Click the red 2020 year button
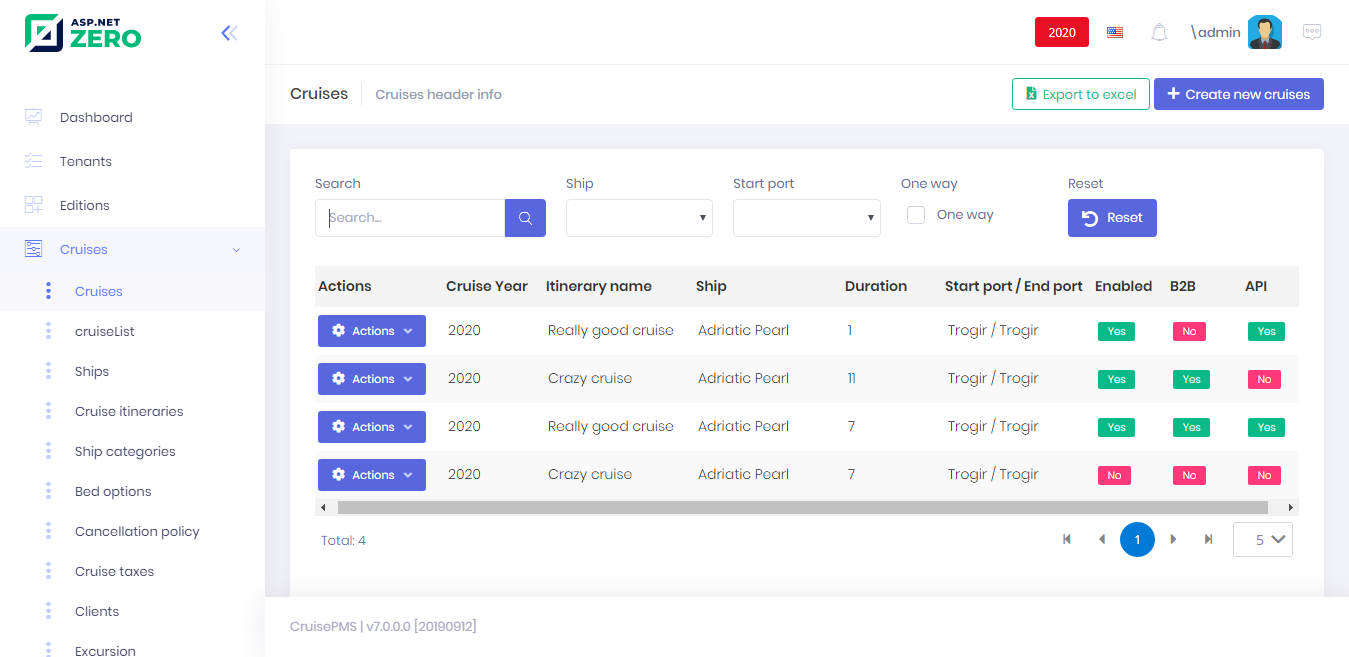Image resolution: width=1349 pixels, height=657 pixels. 1062,32
